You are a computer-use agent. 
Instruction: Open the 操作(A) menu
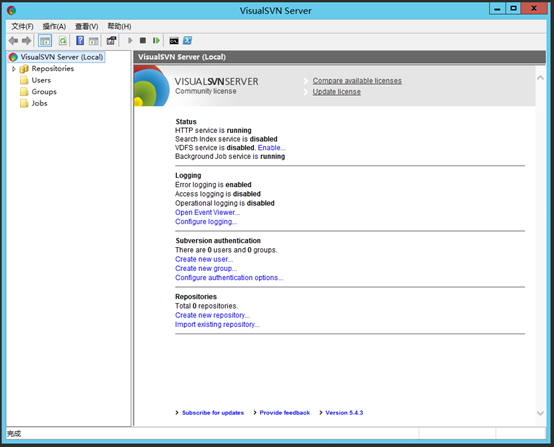pyautogui.click(x=54, y=27)
